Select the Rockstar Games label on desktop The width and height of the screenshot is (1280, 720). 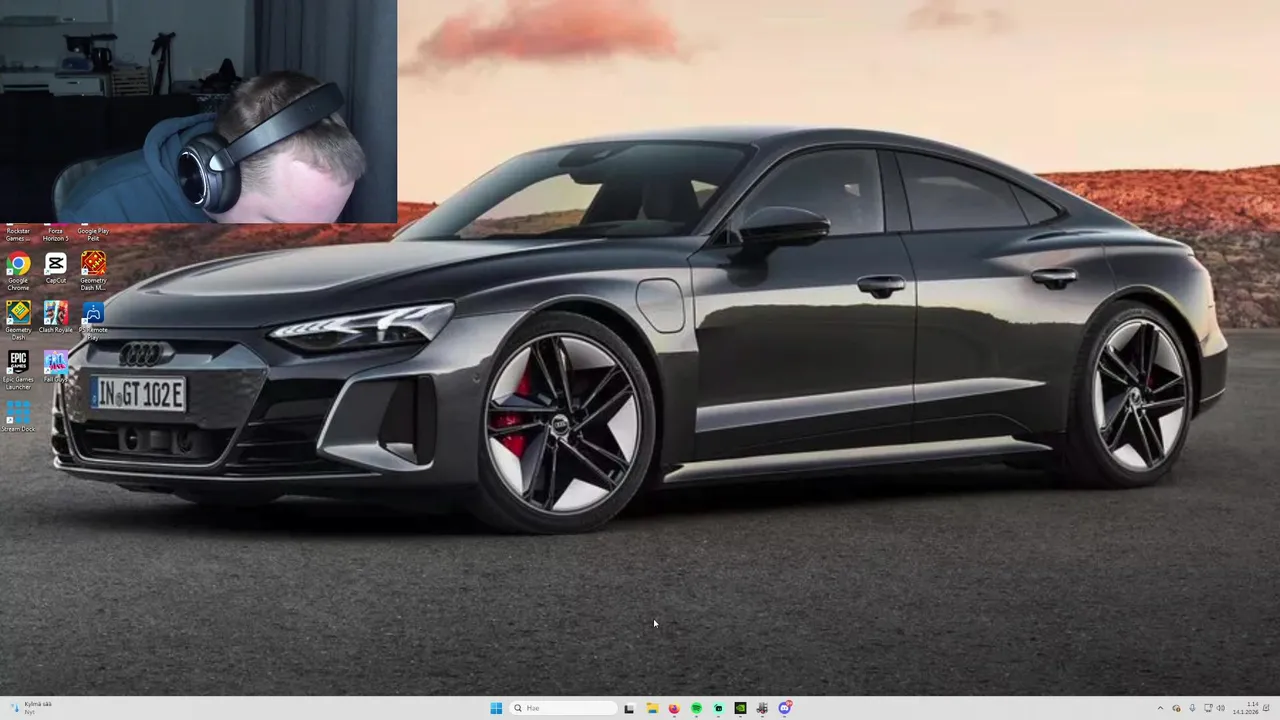[18, 235]
